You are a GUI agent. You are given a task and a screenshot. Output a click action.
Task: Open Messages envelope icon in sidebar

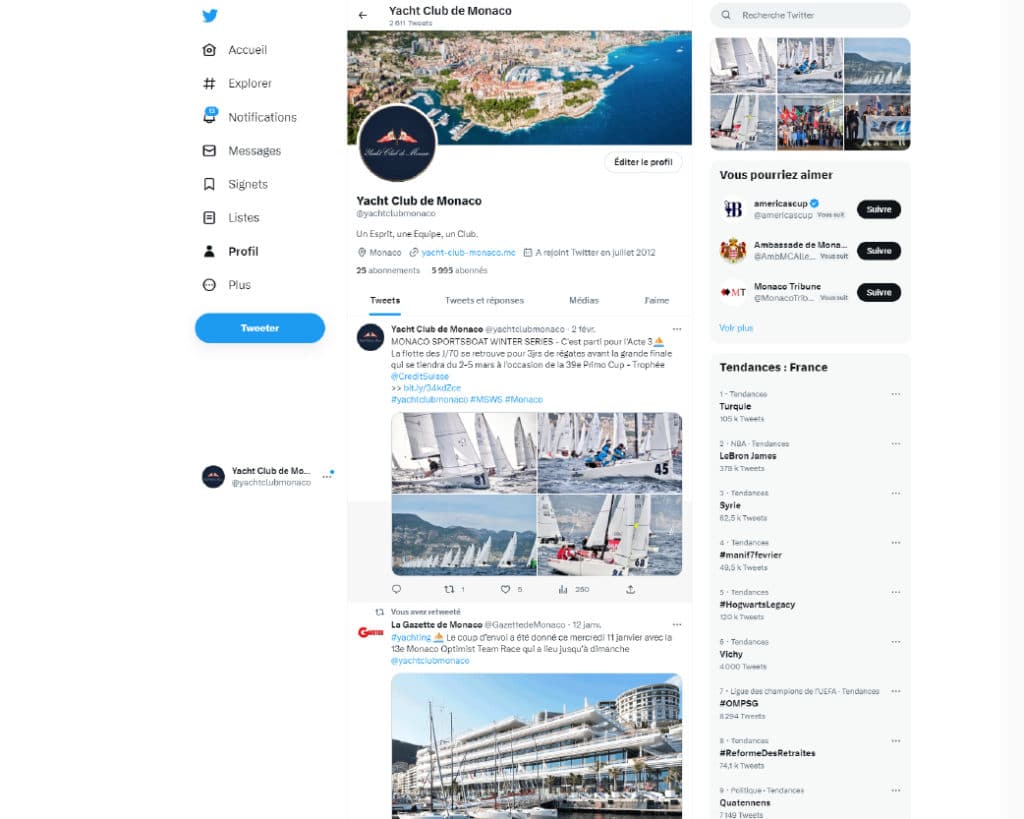209,151
